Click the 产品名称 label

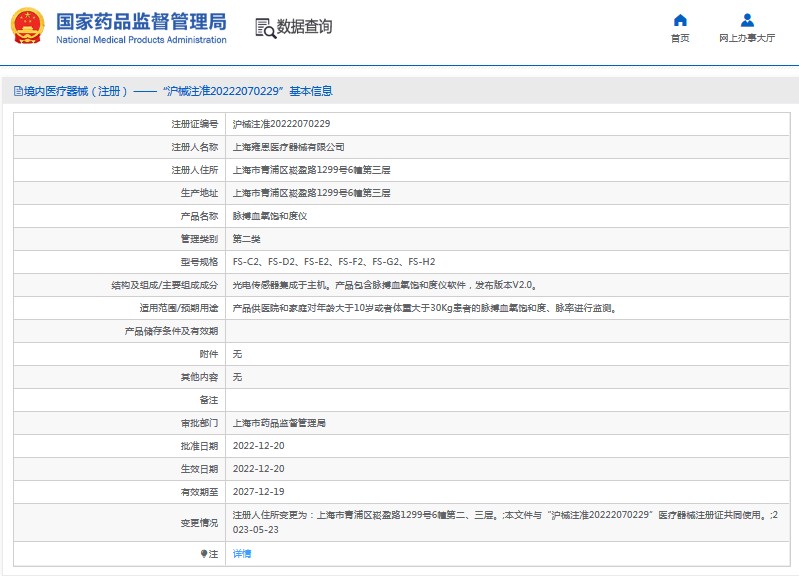click(199, 216)
